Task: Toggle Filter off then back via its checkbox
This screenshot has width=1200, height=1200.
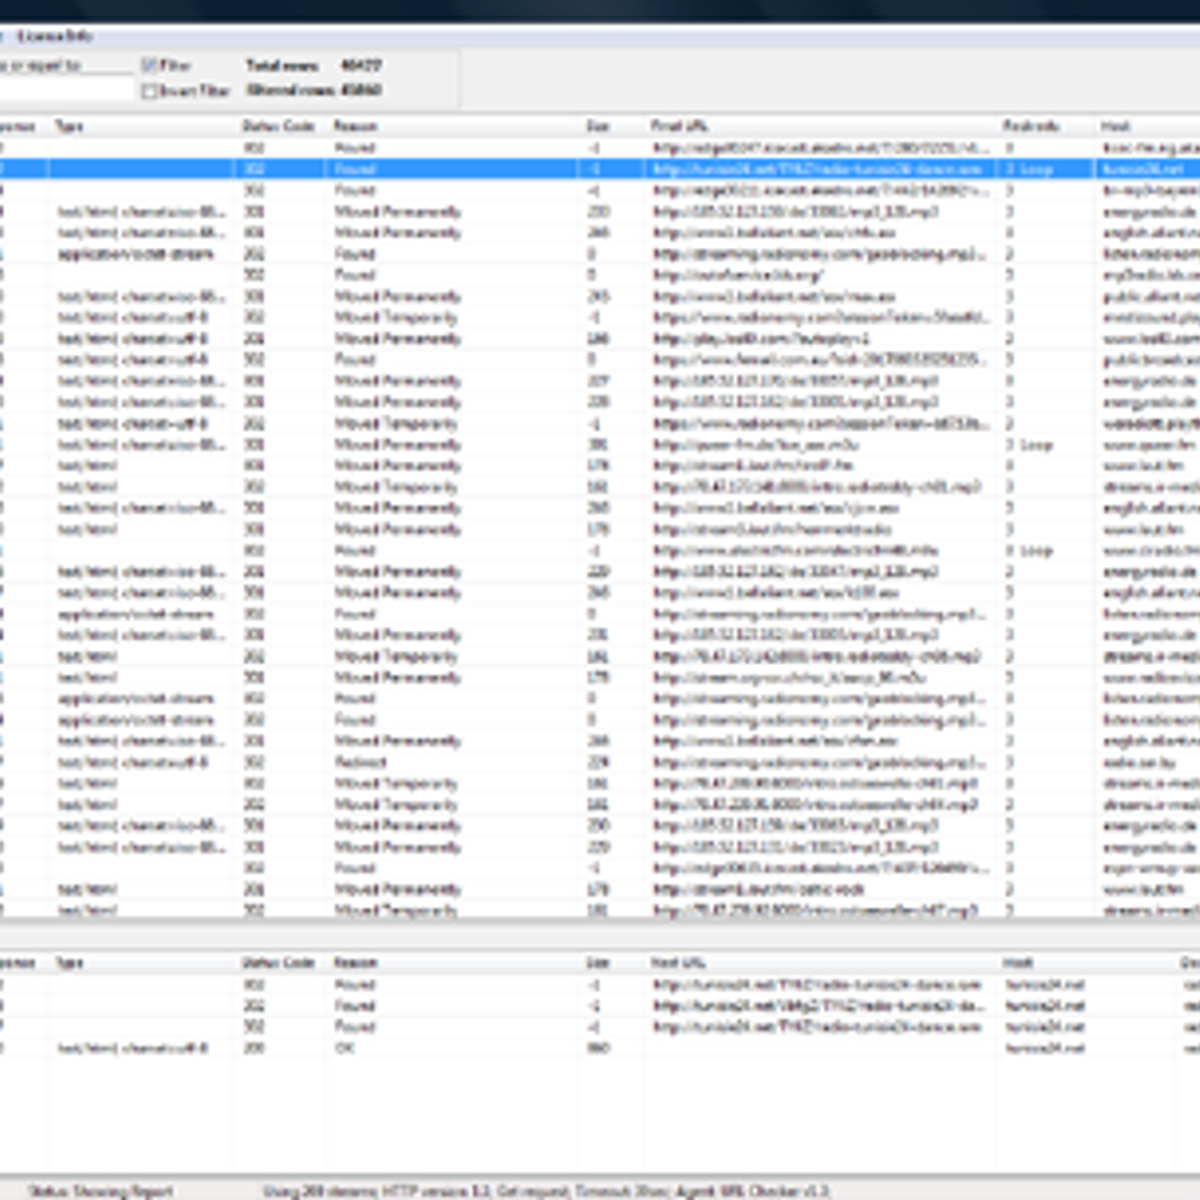Action: (x=150, y=64)
